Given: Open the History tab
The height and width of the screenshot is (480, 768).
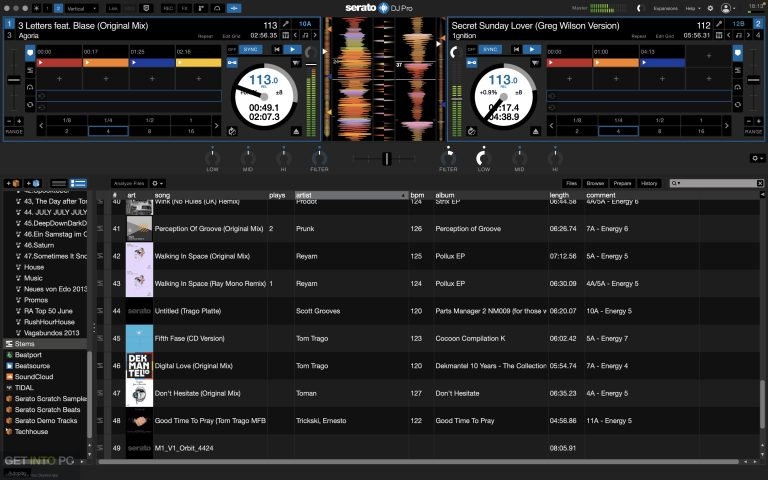Looking at the screenshot, I should (x=649, y=183).
